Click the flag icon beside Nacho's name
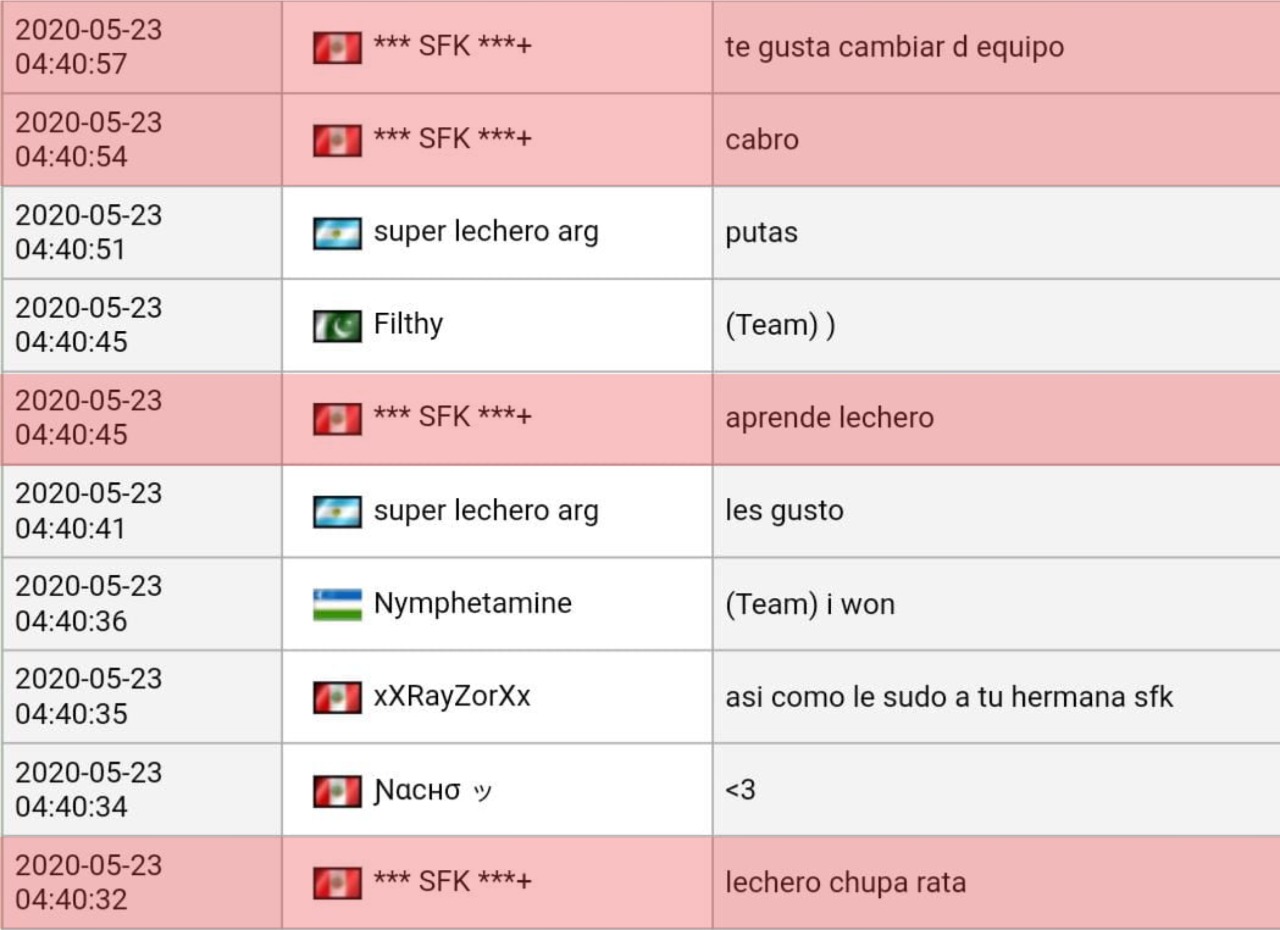Screen dimensions: 1280x930 [x=337, y=792]
